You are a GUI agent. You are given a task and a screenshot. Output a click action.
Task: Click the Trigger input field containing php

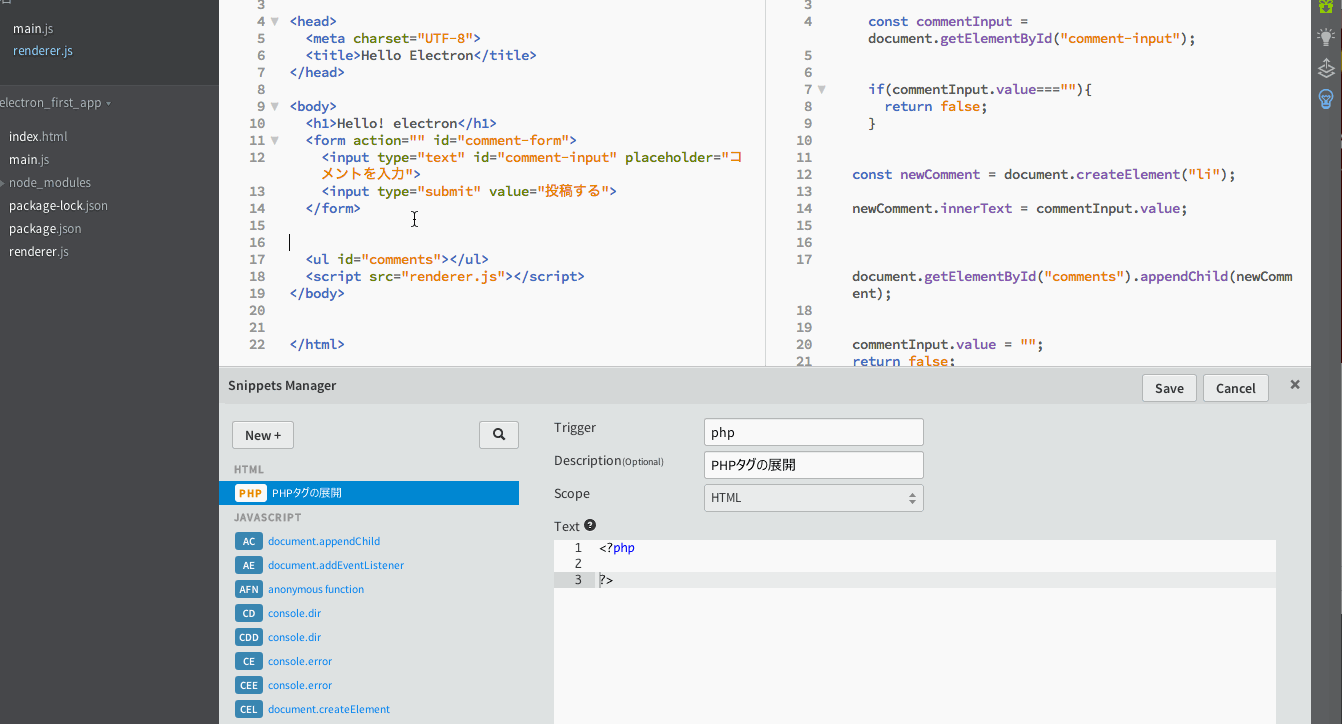coord(814,432)
